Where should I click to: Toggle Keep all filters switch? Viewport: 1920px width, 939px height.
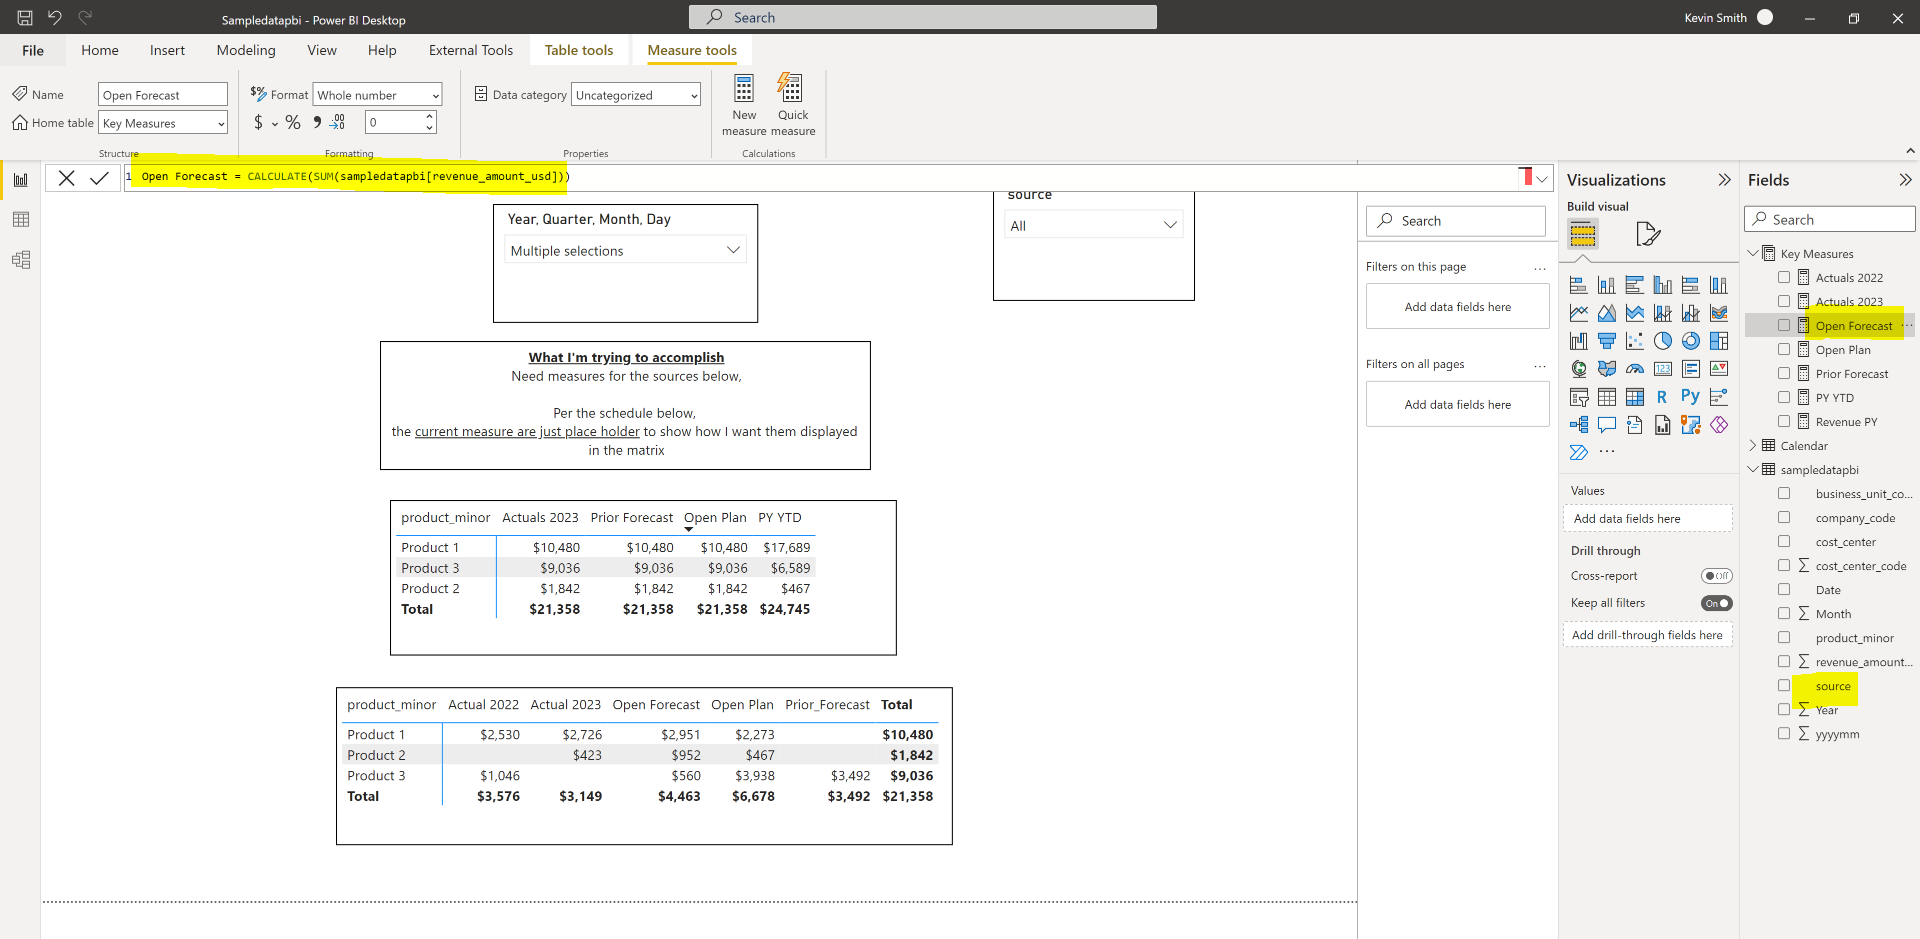(x=1716, y=603)
